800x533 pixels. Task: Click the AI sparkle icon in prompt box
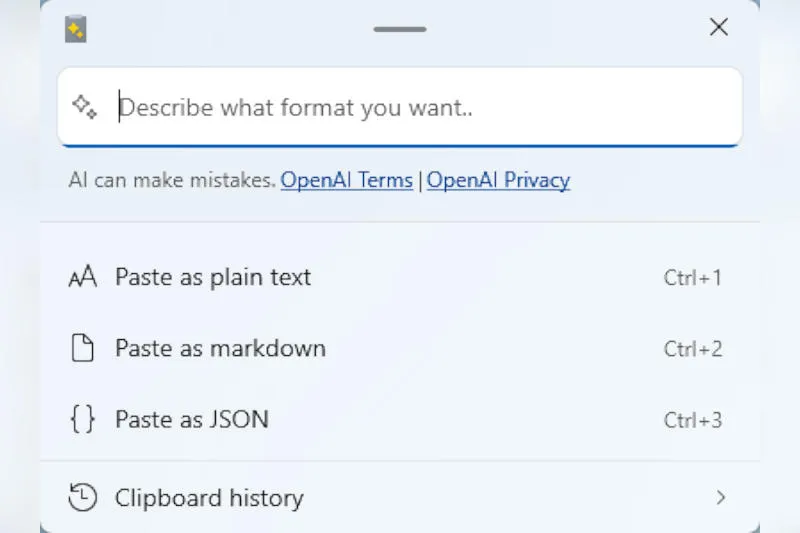[x=84, y=107]
